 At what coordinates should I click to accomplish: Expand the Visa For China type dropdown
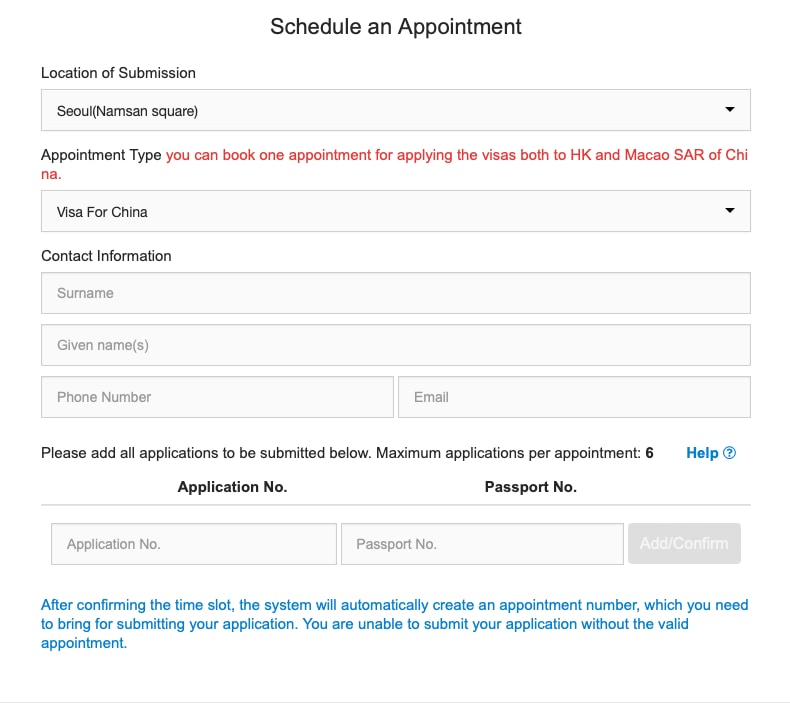coord(395,212)
